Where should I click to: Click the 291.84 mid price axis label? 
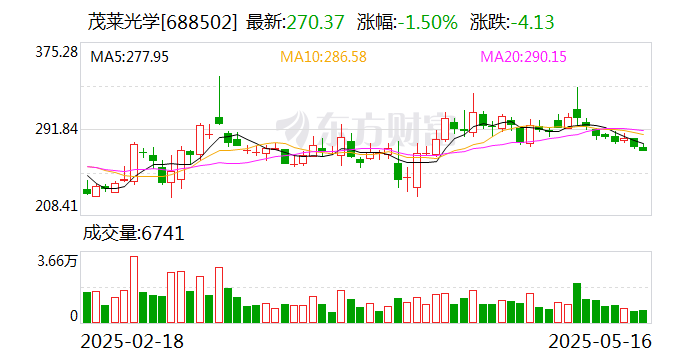tap(57, 129)
